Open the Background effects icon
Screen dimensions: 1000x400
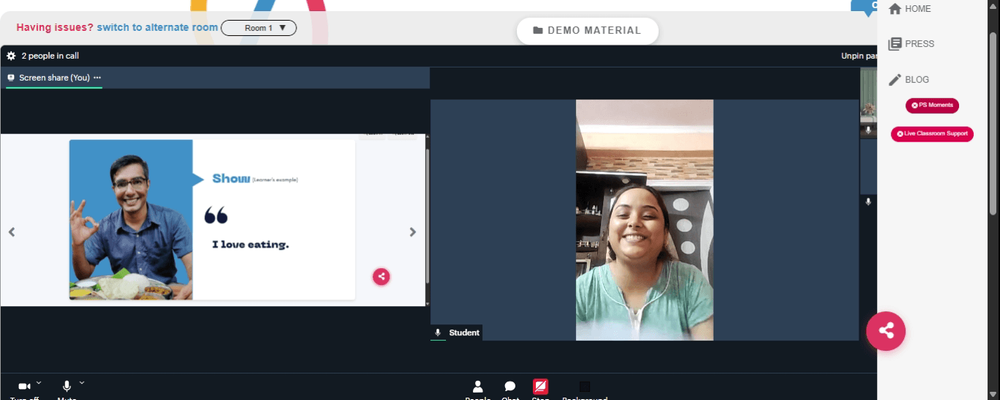pyautogui.click(x=584, y=387)
